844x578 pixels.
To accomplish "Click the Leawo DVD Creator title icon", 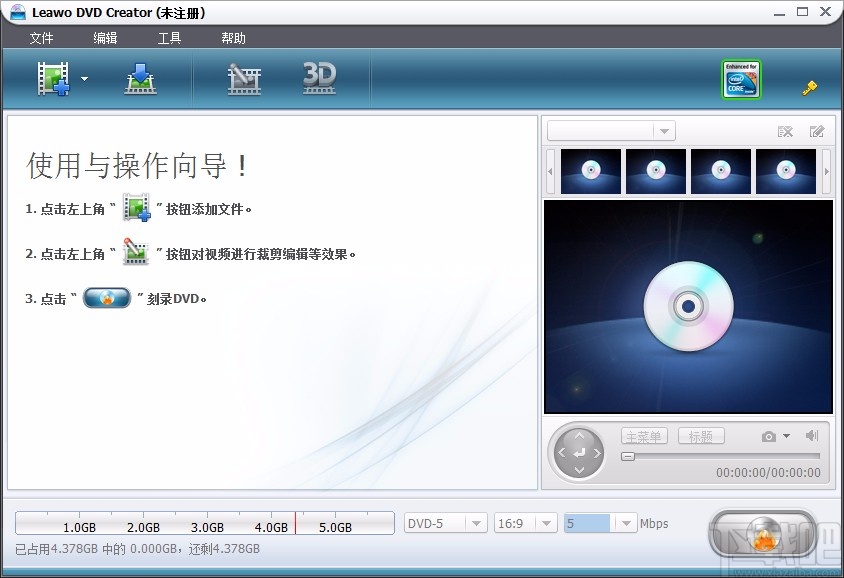I will (17, 12).
